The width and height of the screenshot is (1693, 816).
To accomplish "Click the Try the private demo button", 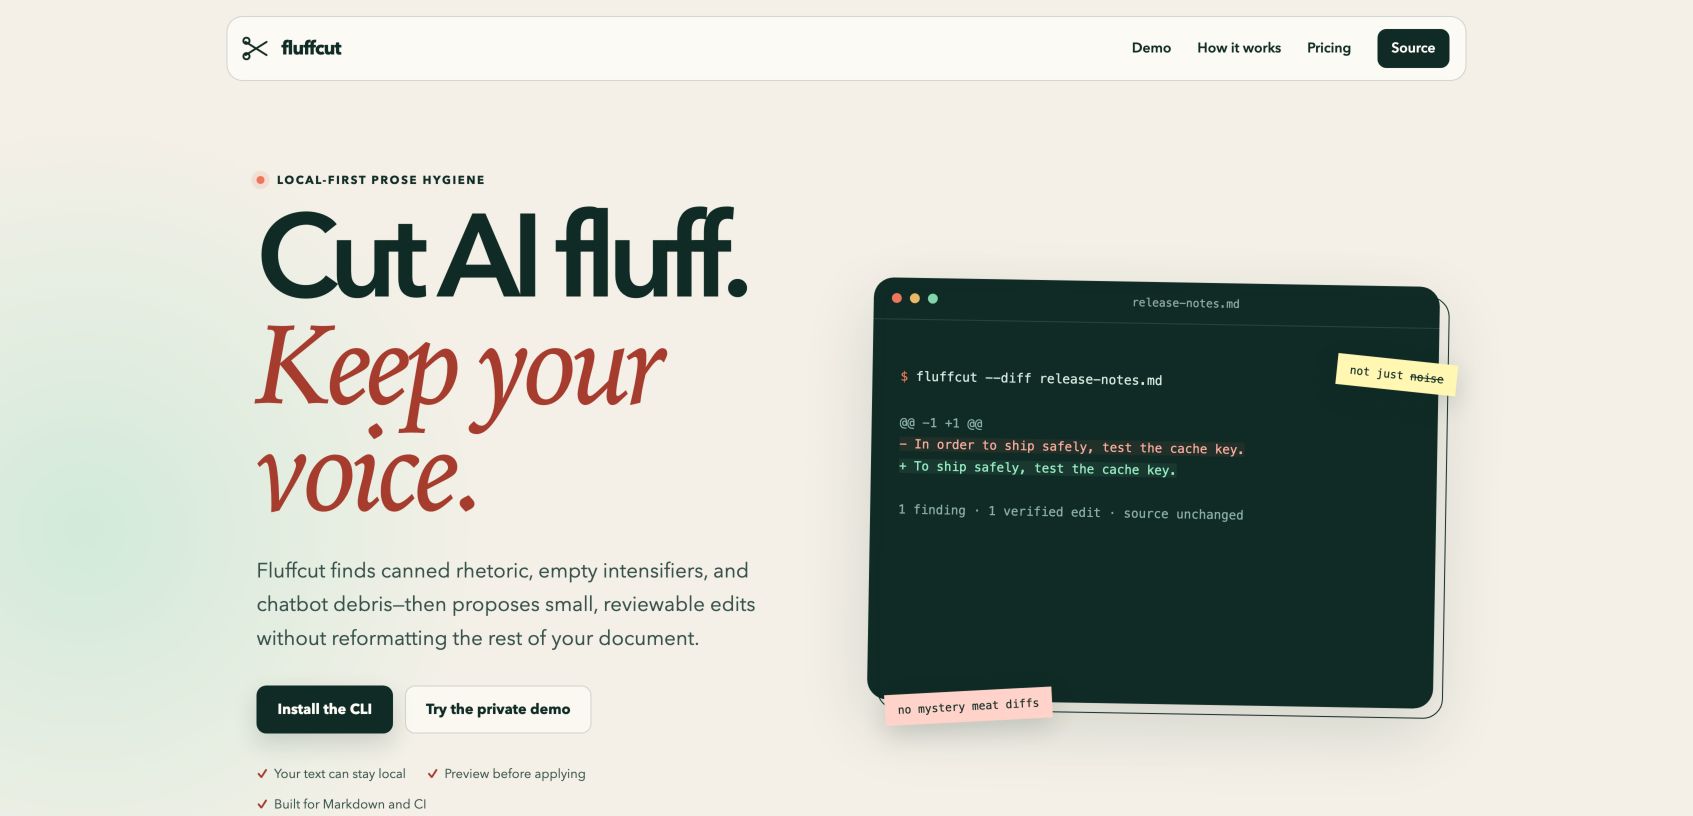I will tap(498, 709).
